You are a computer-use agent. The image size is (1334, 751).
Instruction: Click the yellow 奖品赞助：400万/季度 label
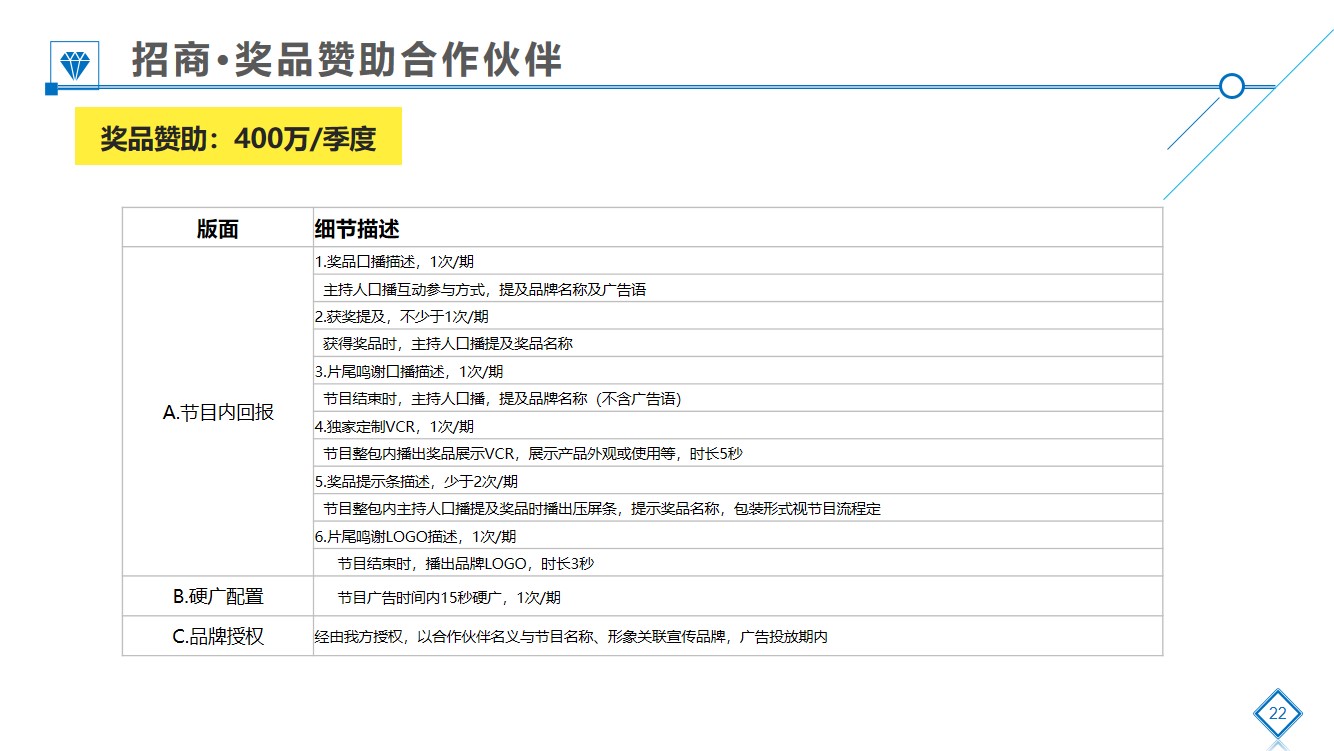238,137
